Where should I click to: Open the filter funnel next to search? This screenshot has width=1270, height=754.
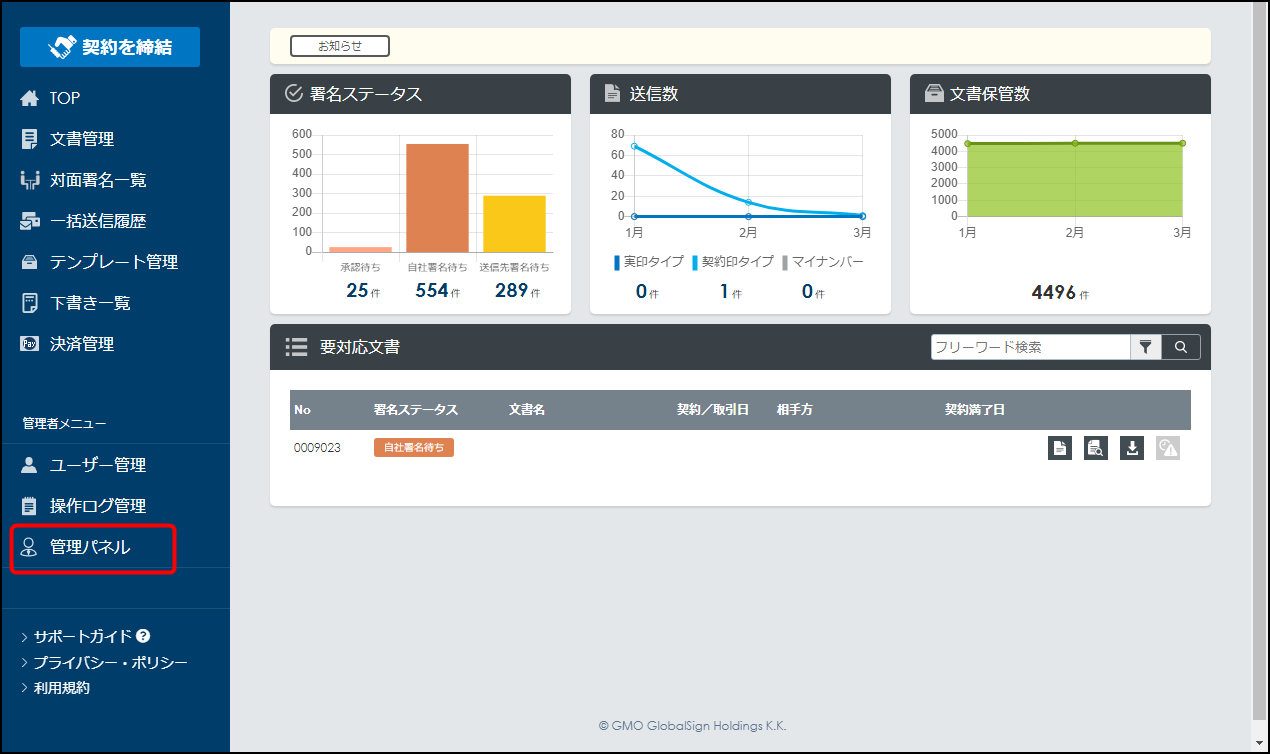[1145, 347]
